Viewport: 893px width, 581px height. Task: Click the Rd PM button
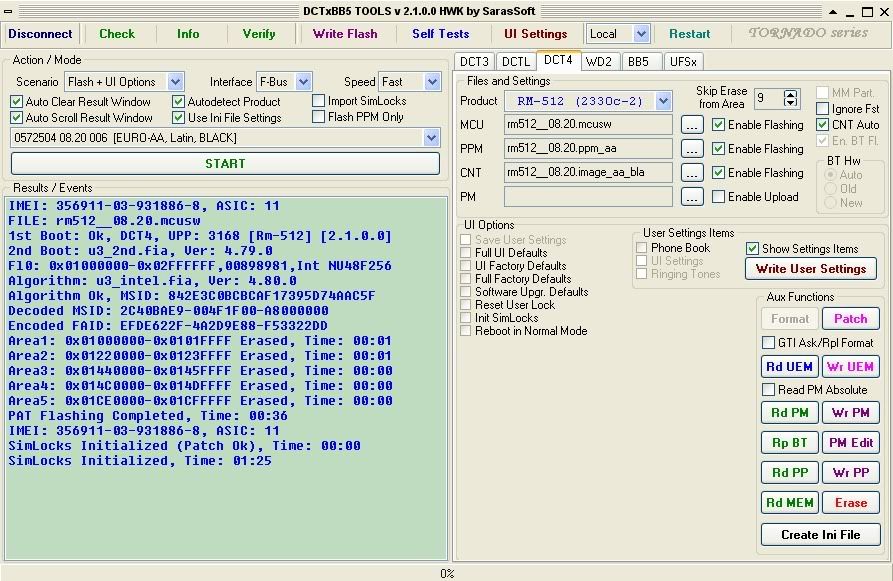point(789,413)
